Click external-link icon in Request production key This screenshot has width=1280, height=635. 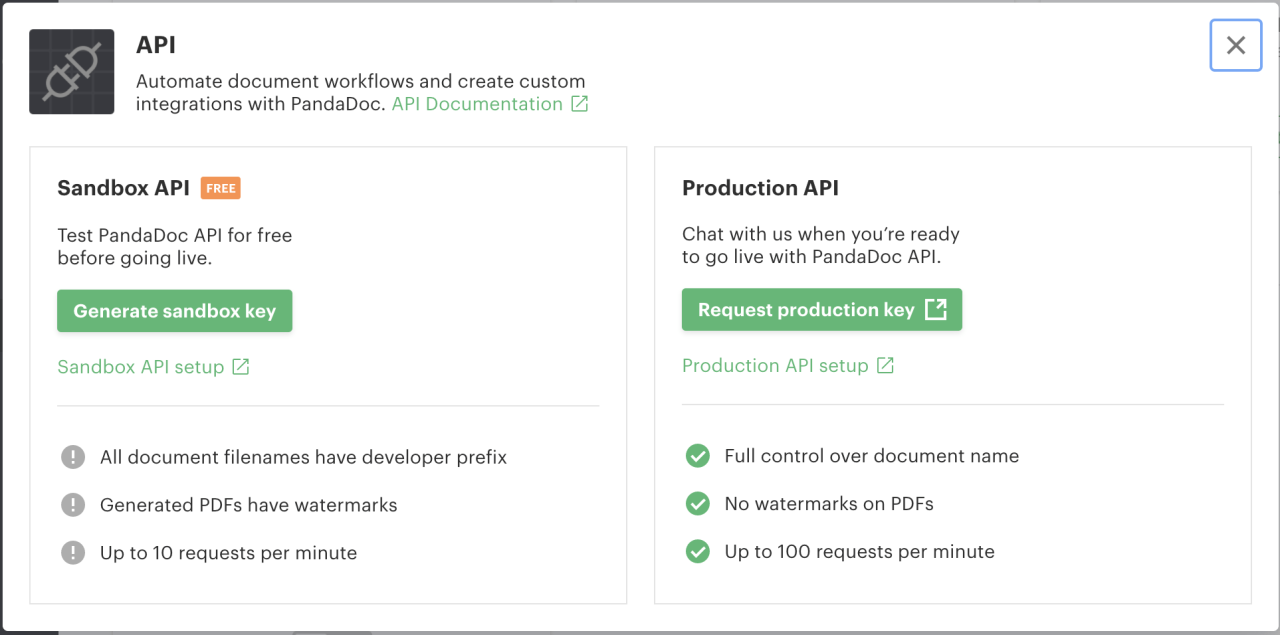[935, 309]
